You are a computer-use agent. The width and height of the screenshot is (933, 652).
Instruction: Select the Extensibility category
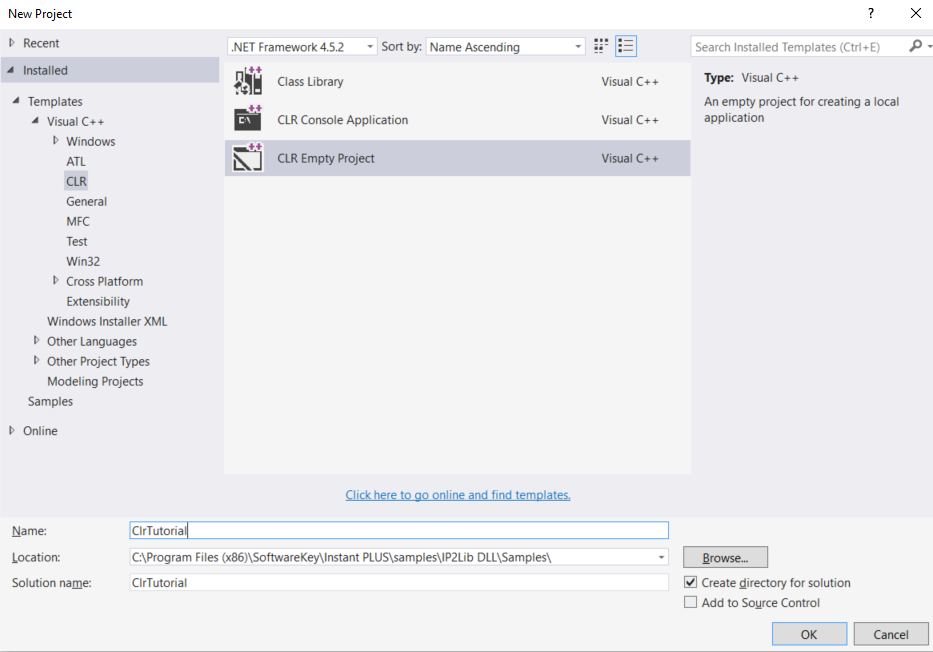point(98,302)
